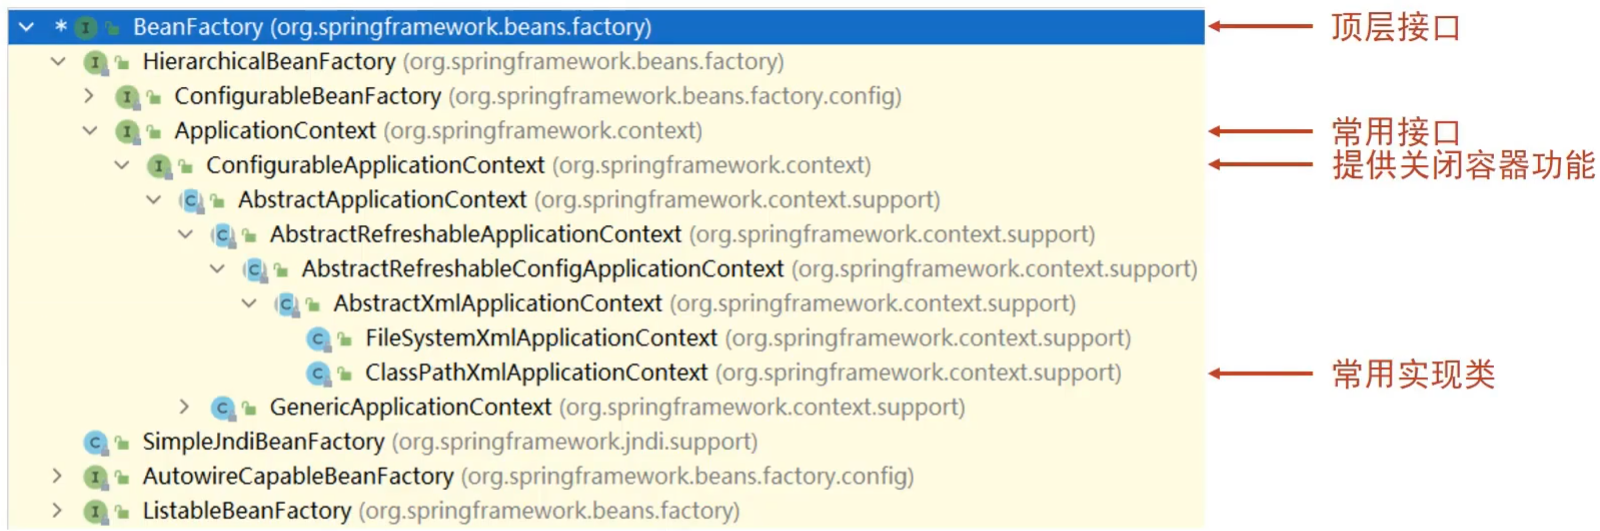Expand the ListableBeanFactory node
This screenshot has height=531, width=1600.
57,511
